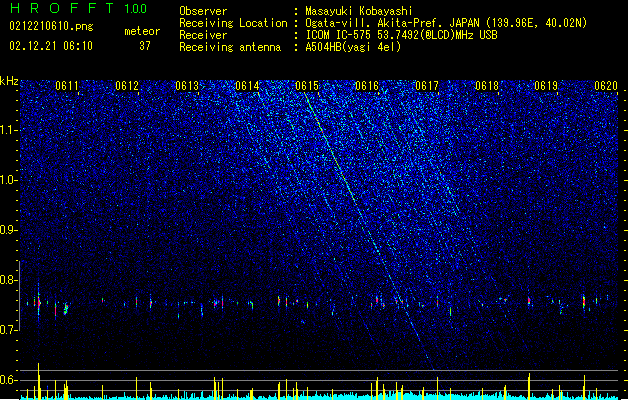The height and width of the screenshot is (400, 629).
Task: Select antenna value A504HB(yagi 4el)
Action: (353, 47)
